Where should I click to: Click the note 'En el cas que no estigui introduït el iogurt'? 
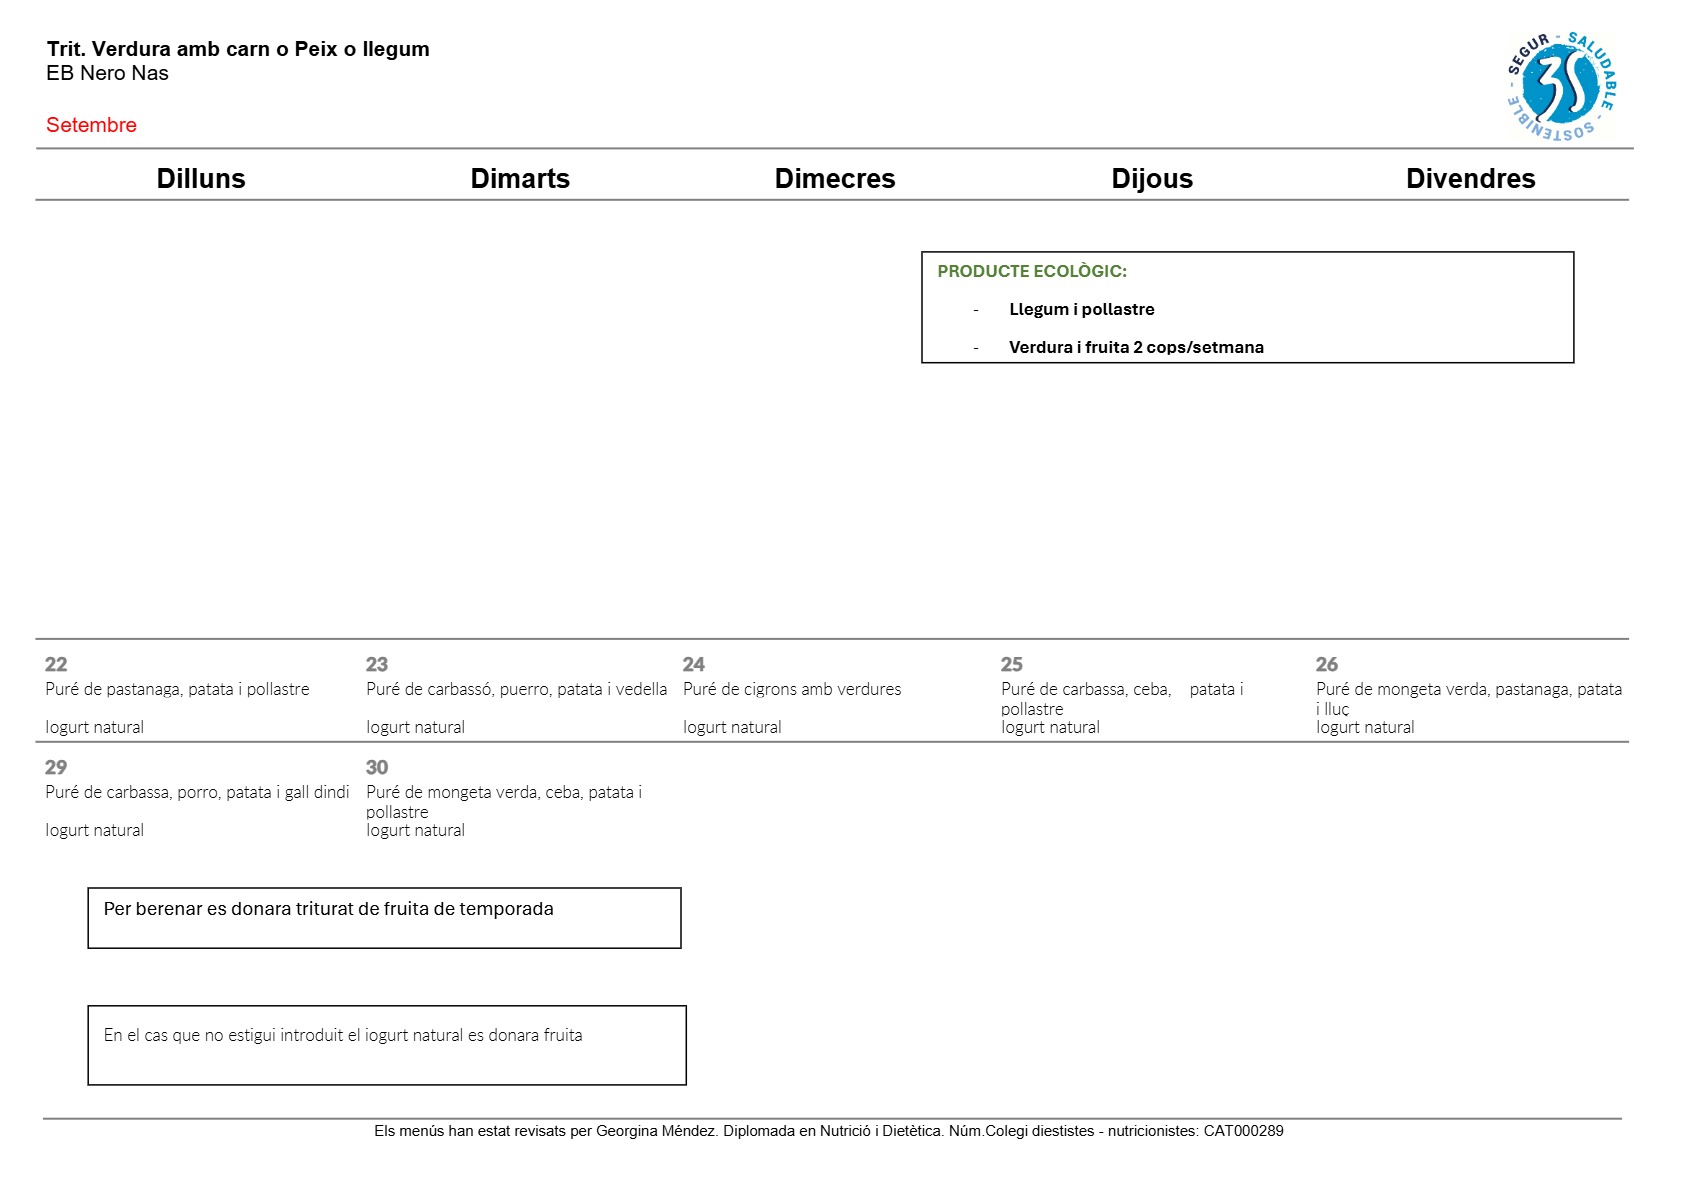coord(343,1035)
